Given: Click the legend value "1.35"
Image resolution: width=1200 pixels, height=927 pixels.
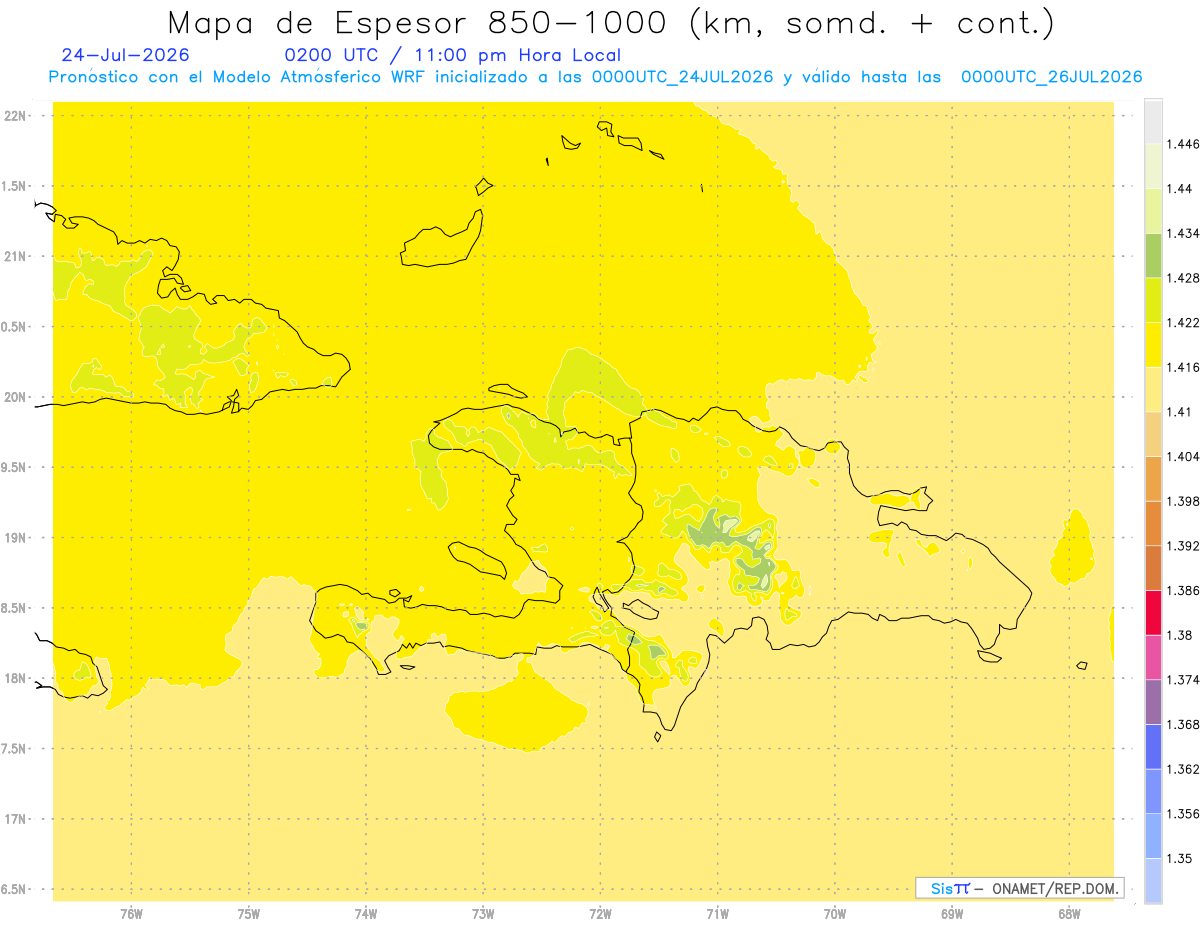Looking at the screenshot, I should point(1181,858).
